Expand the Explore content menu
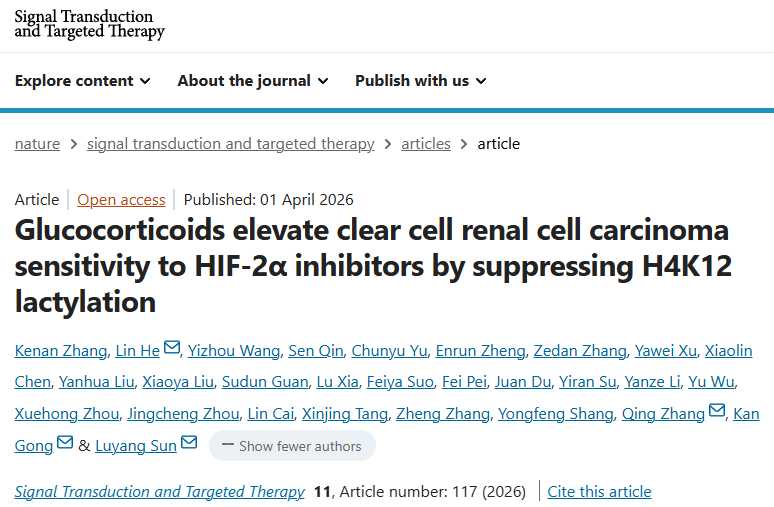Viewport: 774px width, 507px height. pos(83,81)
